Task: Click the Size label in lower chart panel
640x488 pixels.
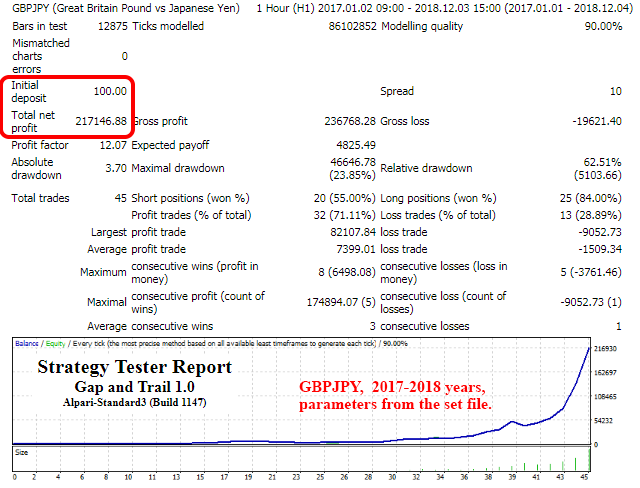Action: [x=21, y=452]
